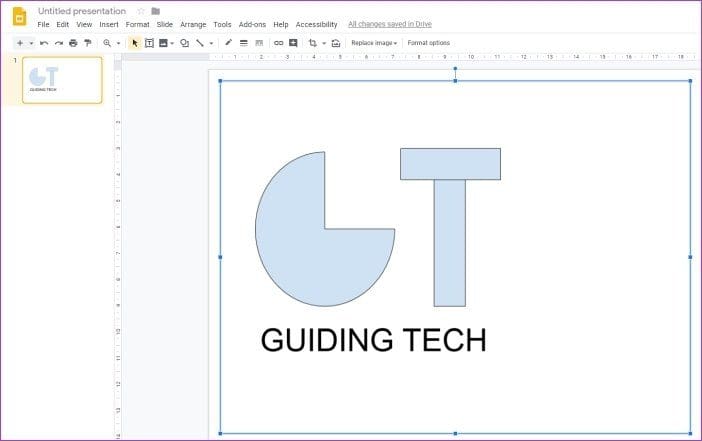
Task: Add a comment
Action: [293, 43]
